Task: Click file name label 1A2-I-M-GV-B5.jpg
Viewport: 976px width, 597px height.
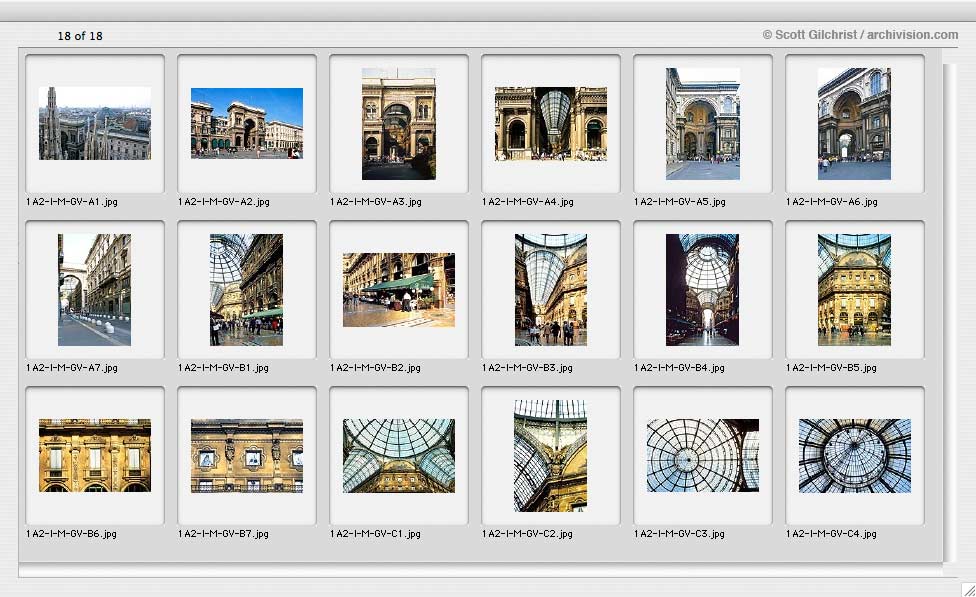Action: [x=830, y=368]
